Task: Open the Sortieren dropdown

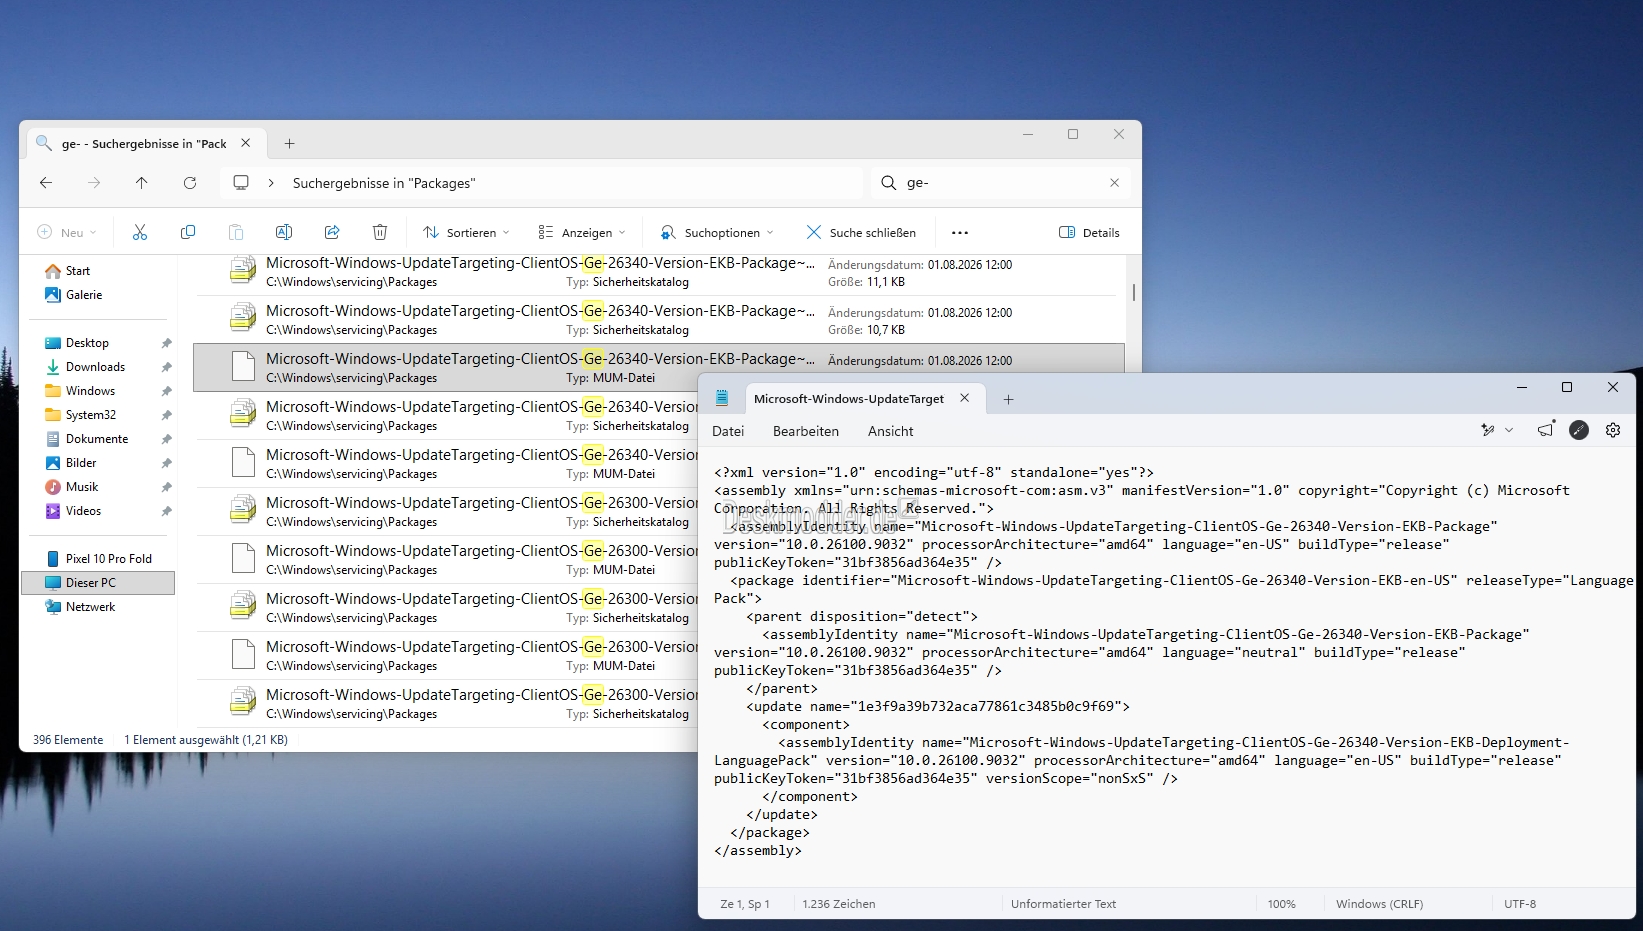Action: pos(466,233)
